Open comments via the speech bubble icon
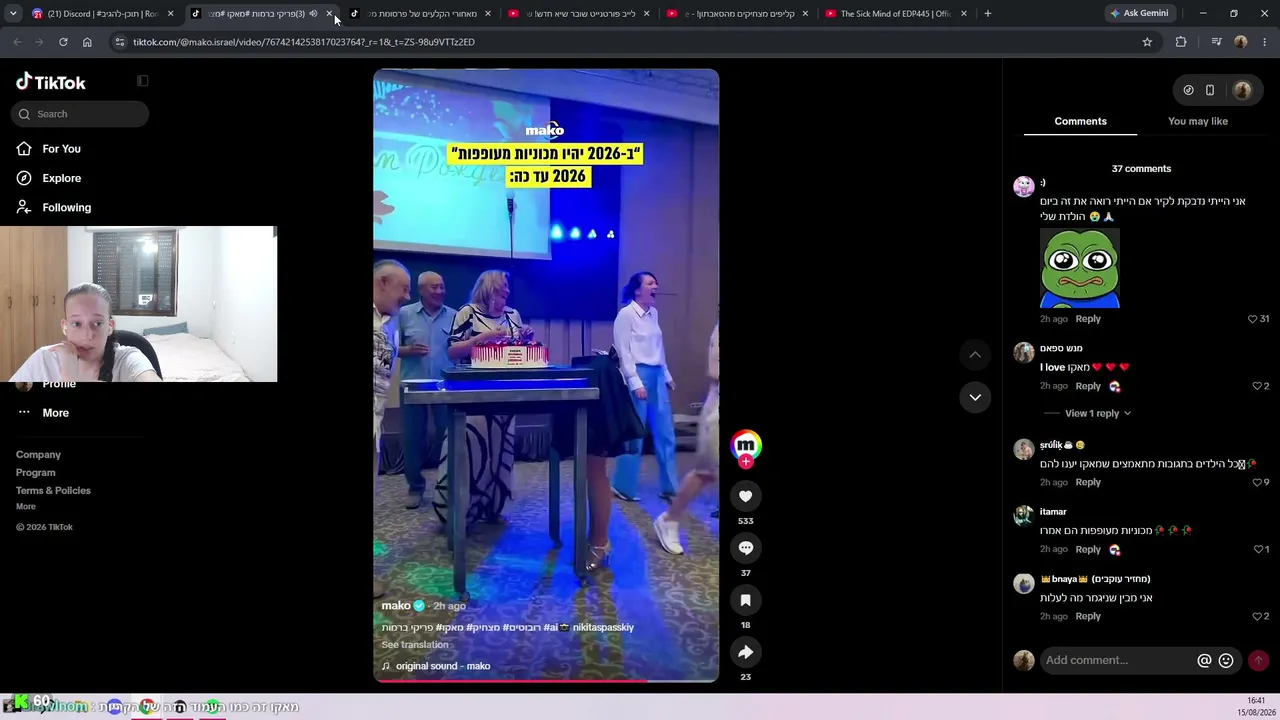 click(746, 548)
